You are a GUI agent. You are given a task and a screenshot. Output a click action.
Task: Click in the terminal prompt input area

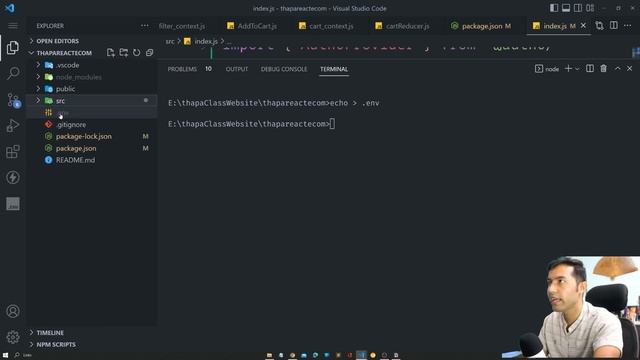coord(332,124)
